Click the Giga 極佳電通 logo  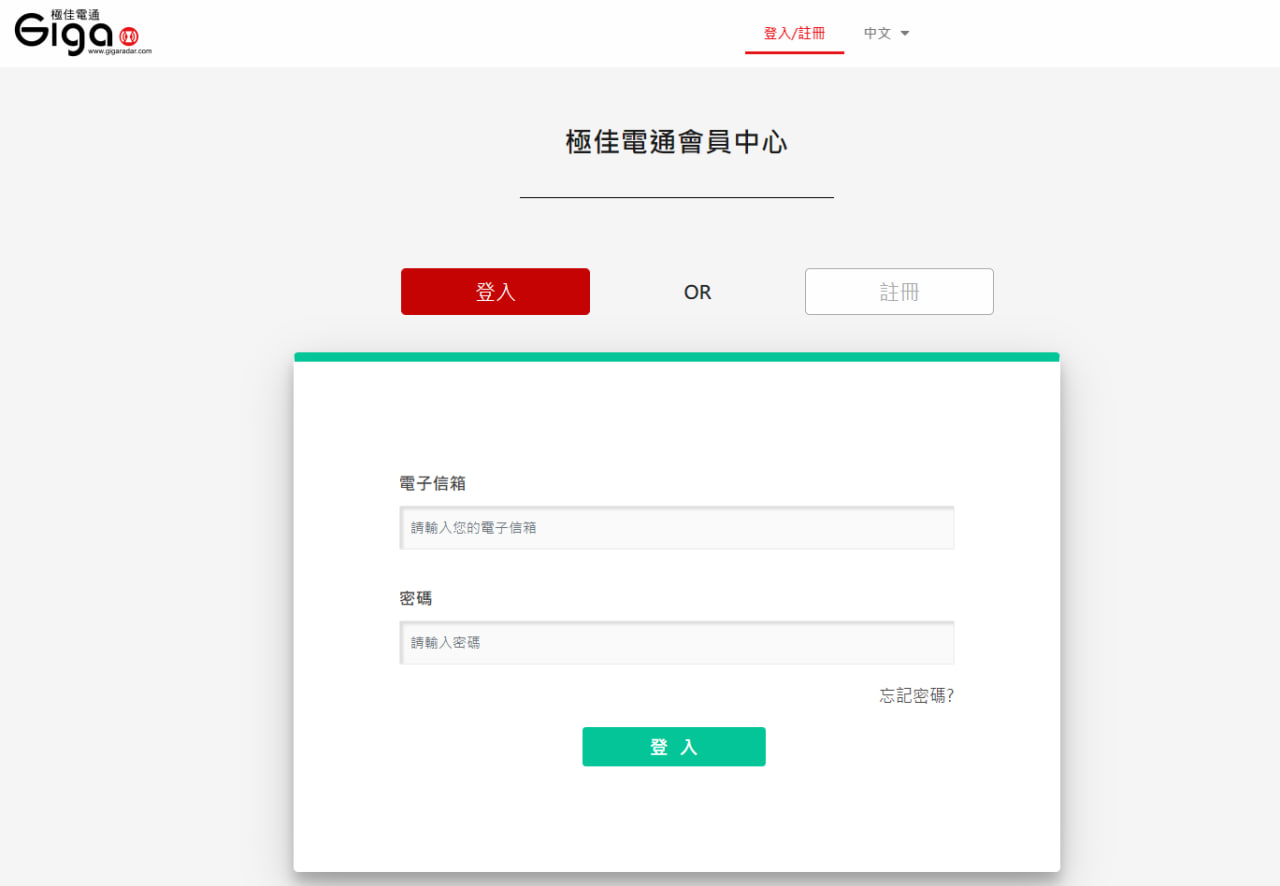click(x=83, y=33)
